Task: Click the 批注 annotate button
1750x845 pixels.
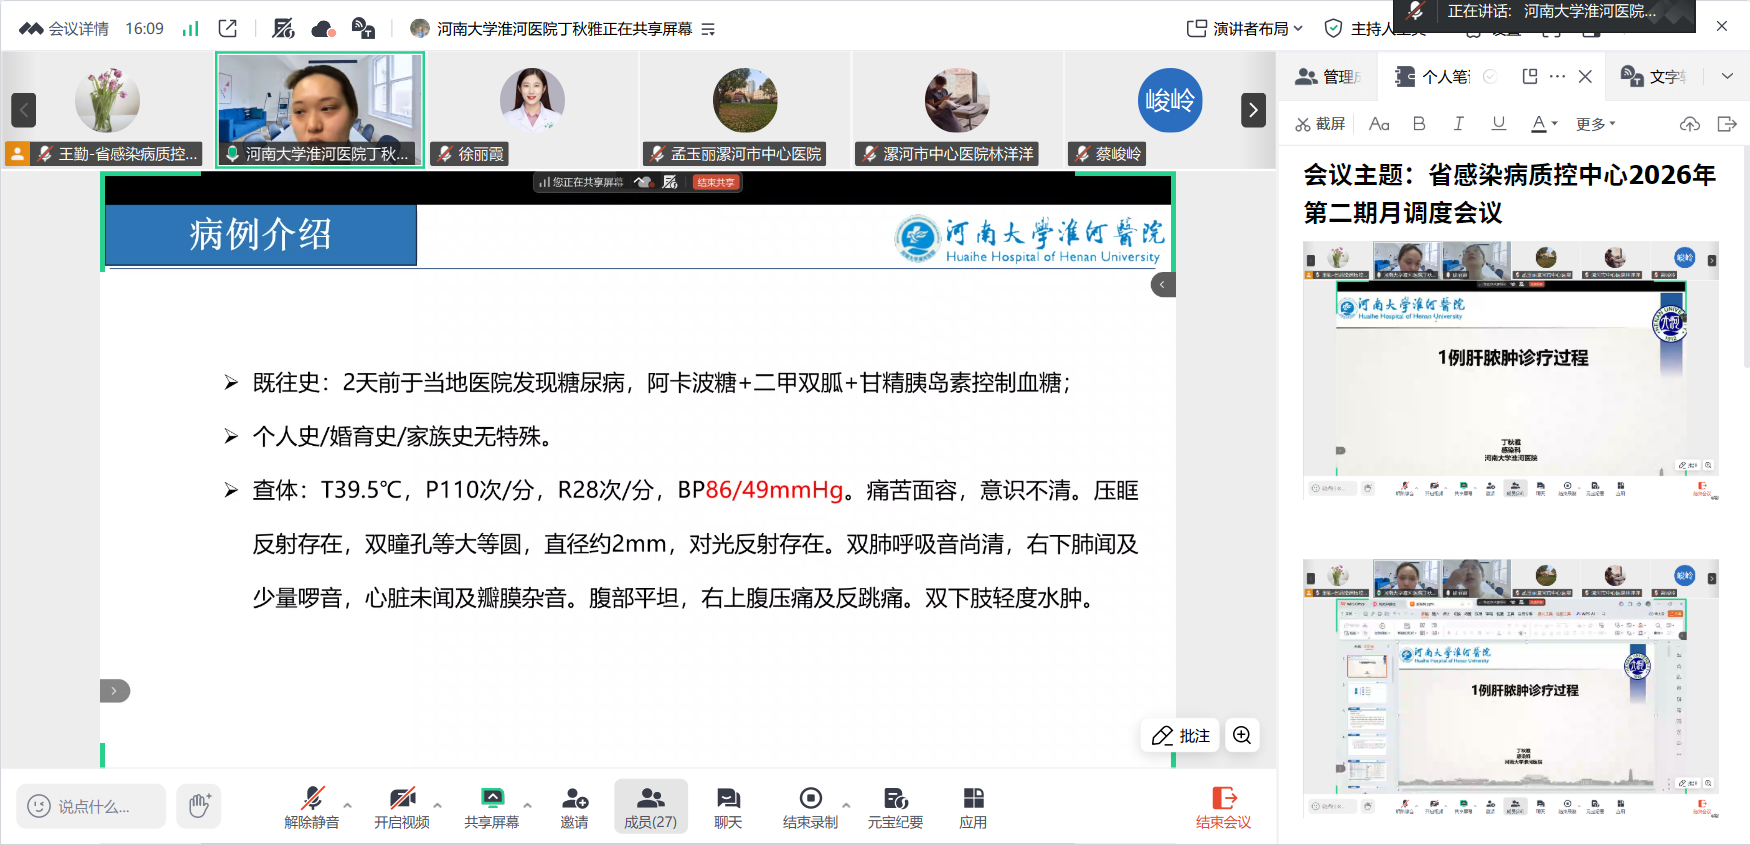Action: 1181,736
